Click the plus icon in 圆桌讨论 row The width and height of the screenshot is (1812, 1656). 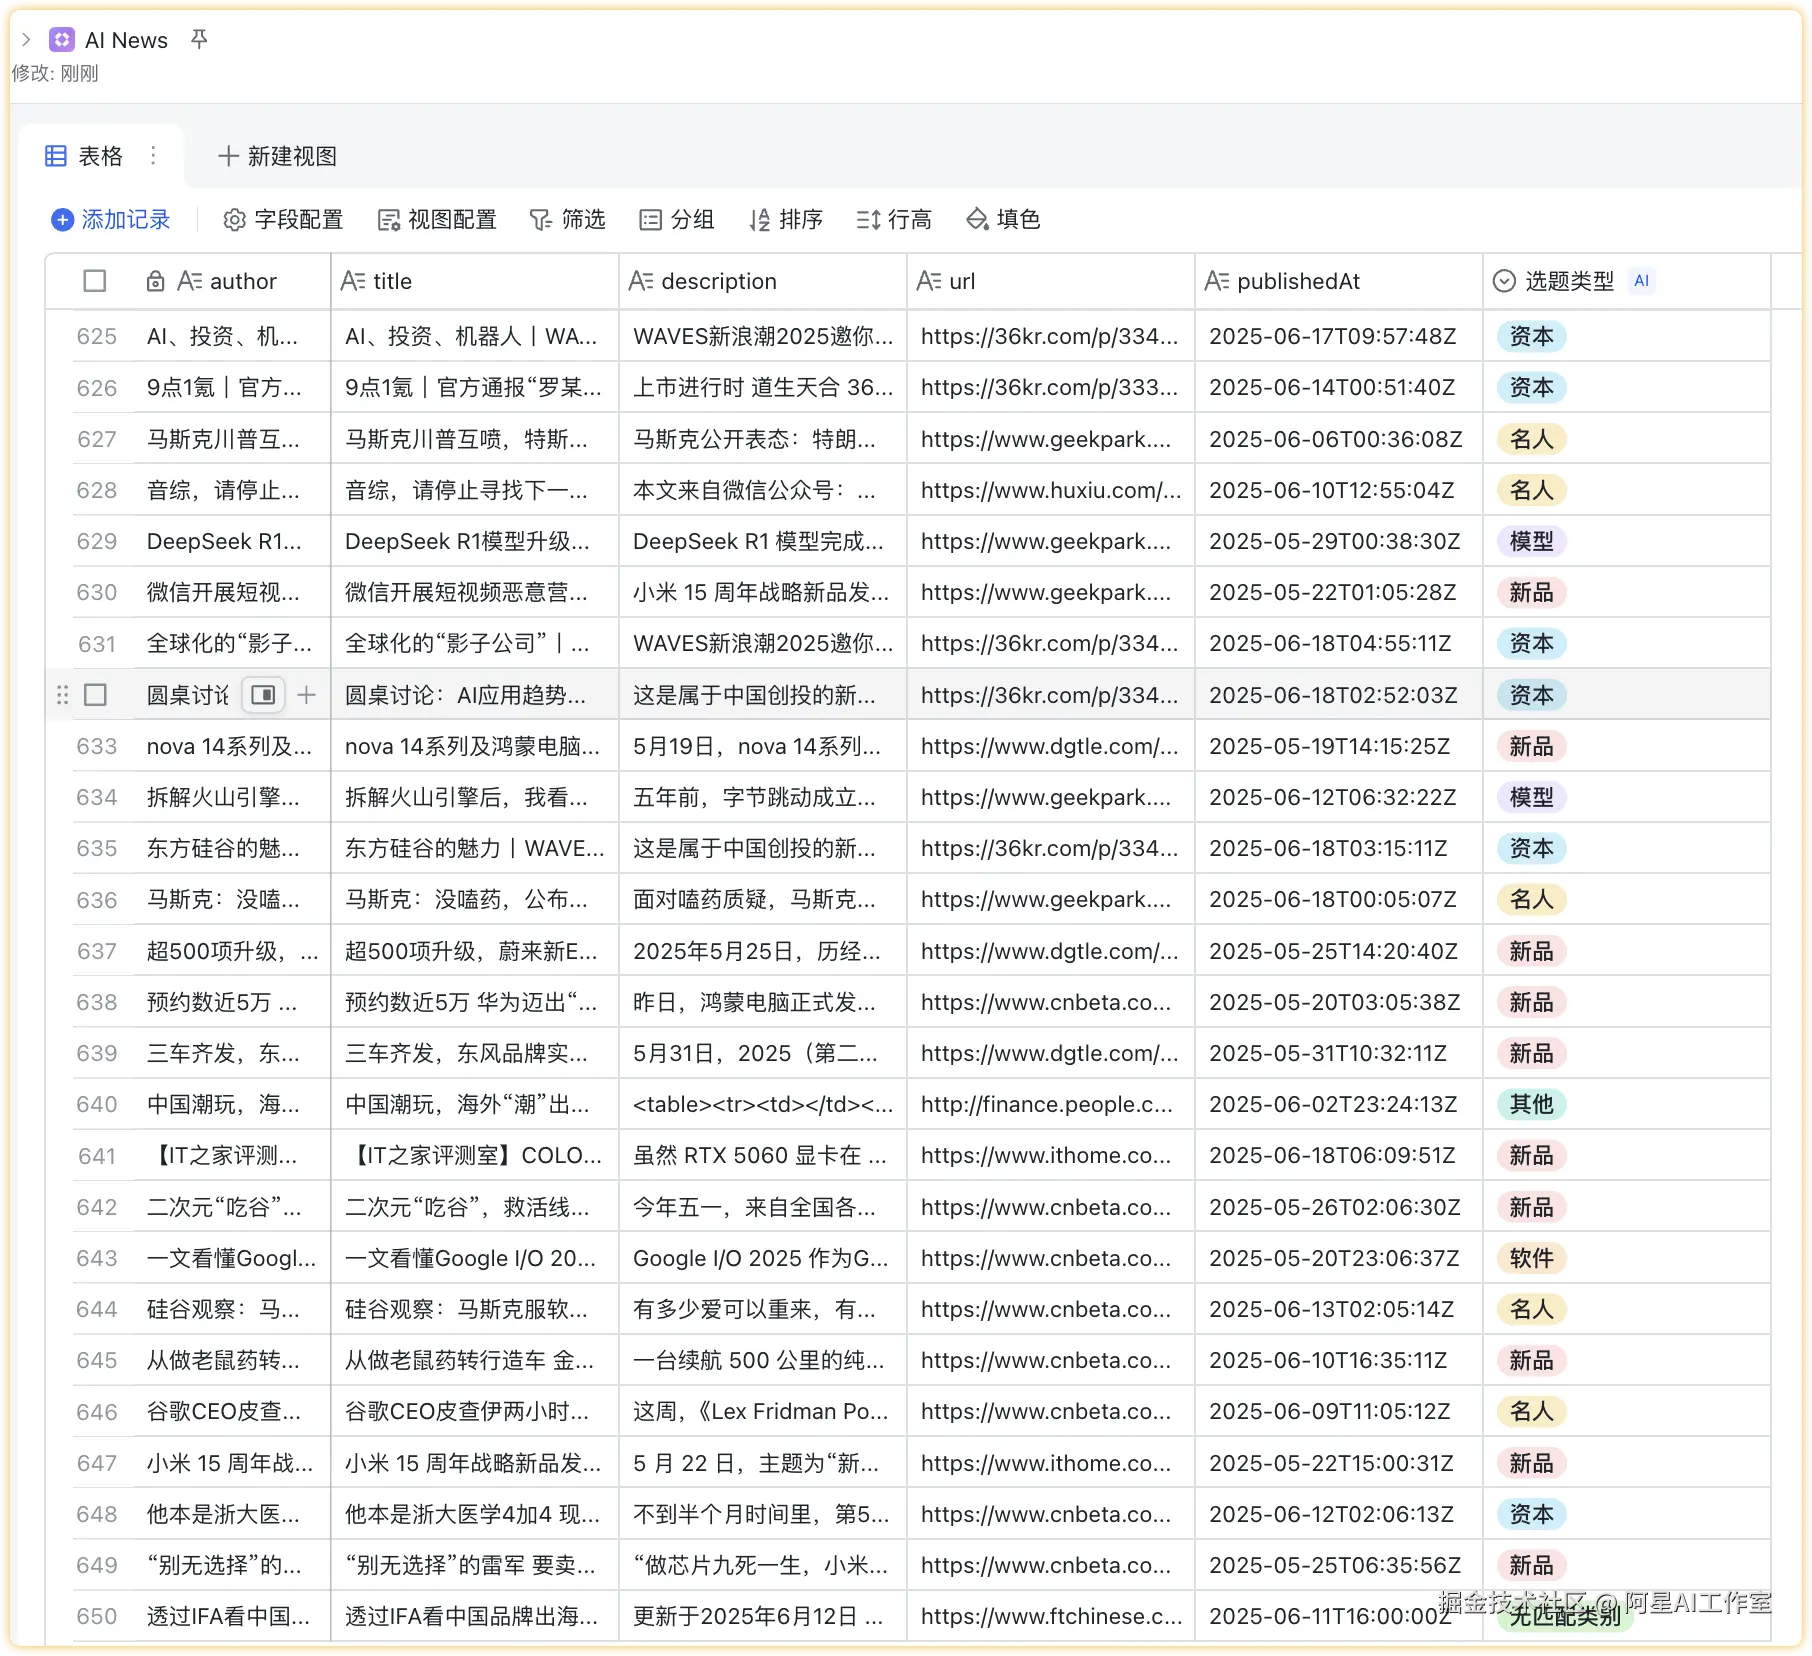[x=307, y=695]
